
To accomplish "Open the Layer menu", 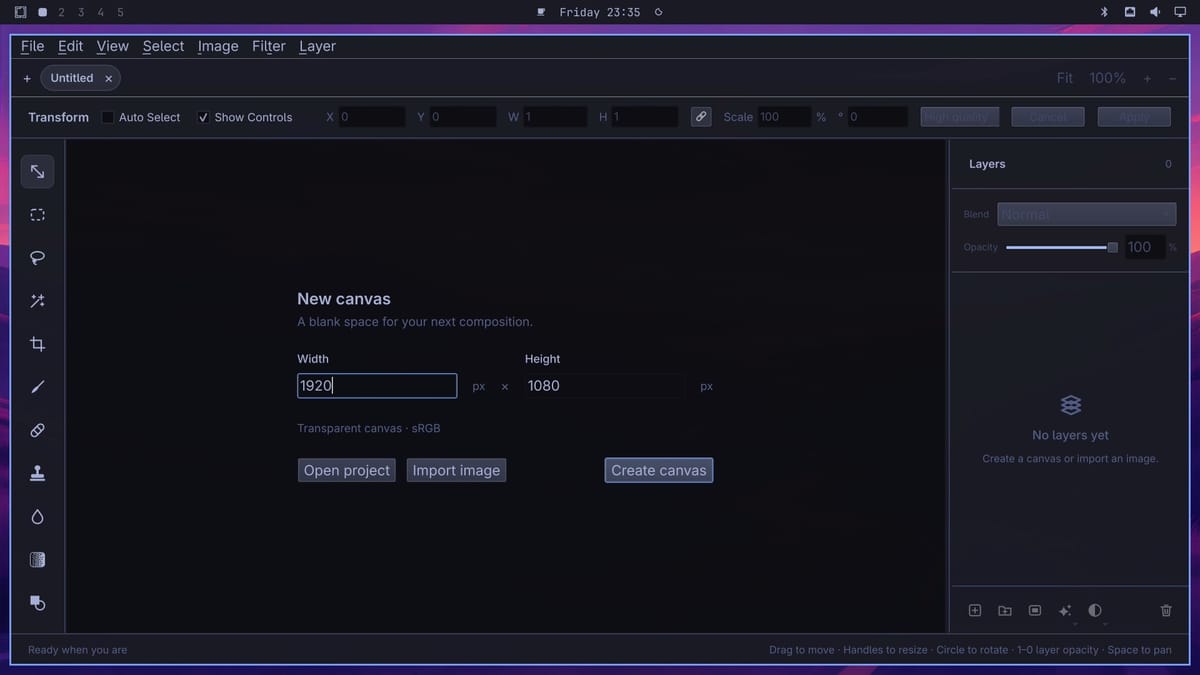I will 317,46.
